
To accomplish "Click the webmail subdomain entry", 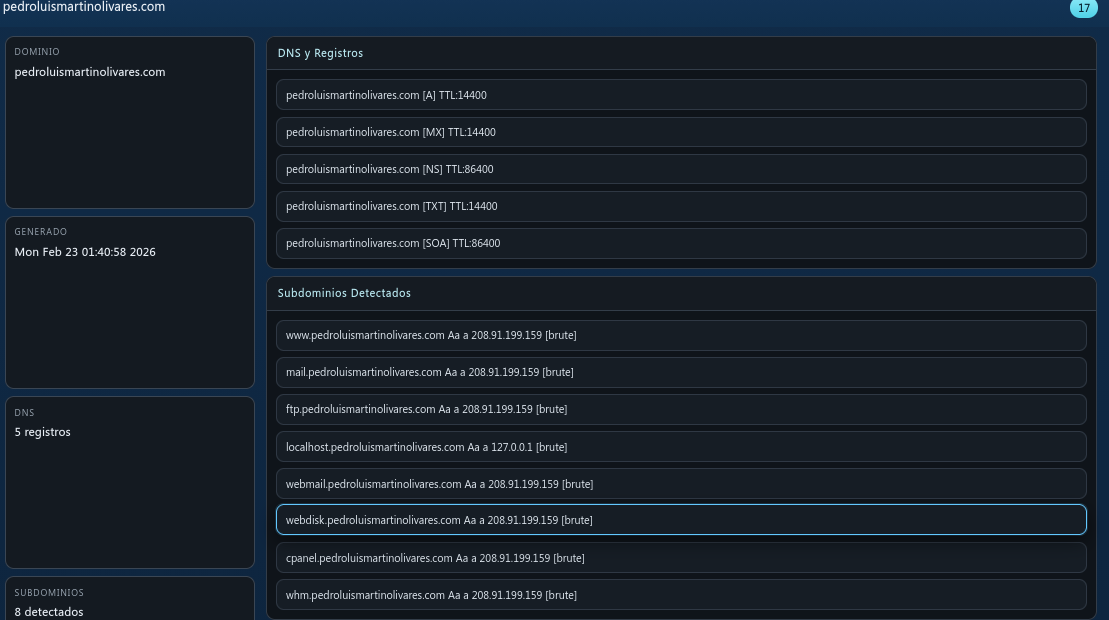I will [681, 483].
